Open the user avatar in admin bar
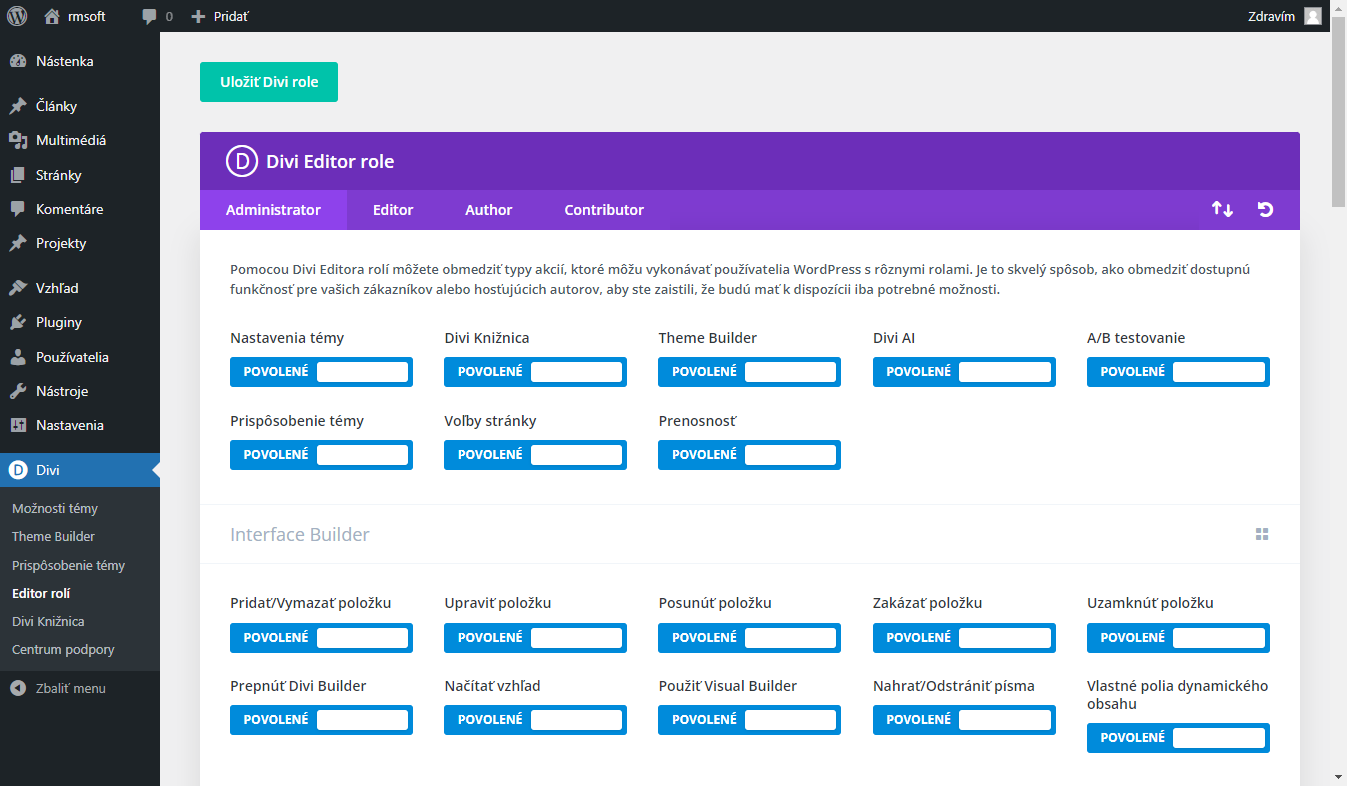 click(x=1313, y=16)
